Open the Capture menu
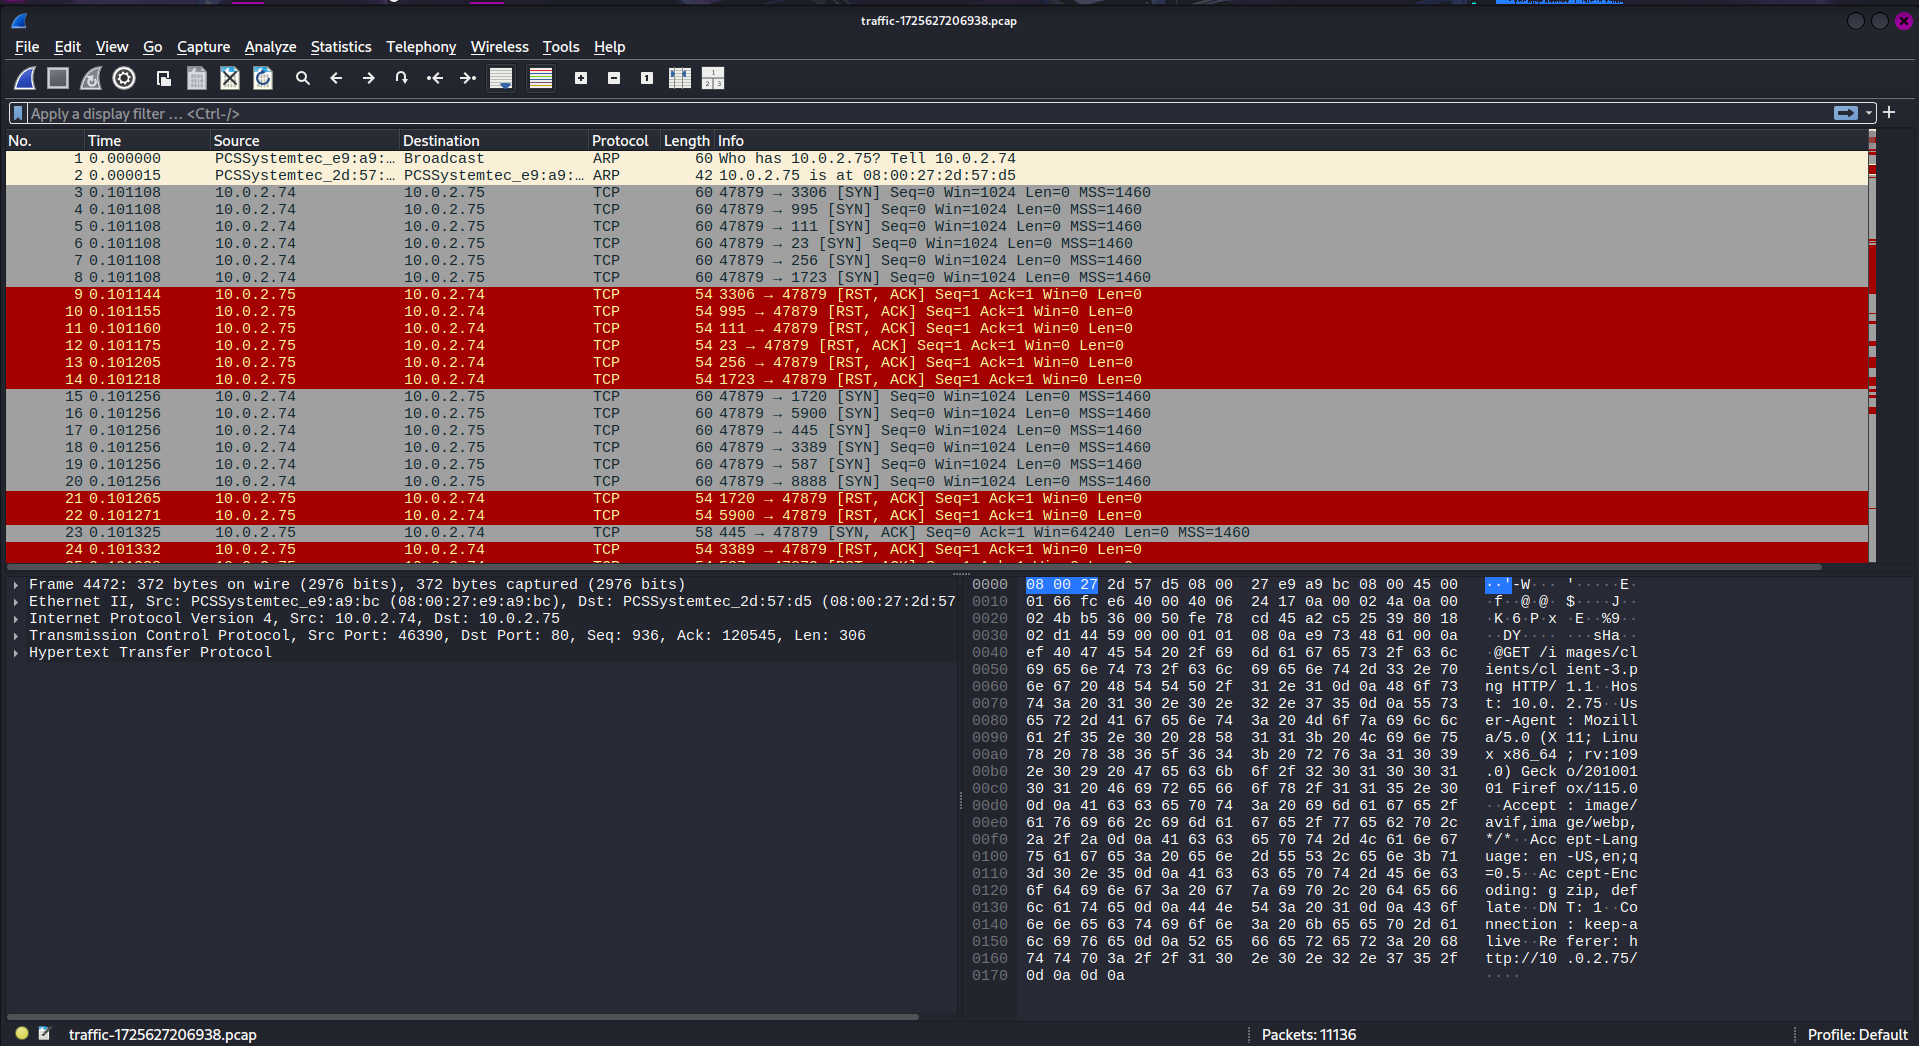Viewport: 1919px width, 1046px height. 203,47
